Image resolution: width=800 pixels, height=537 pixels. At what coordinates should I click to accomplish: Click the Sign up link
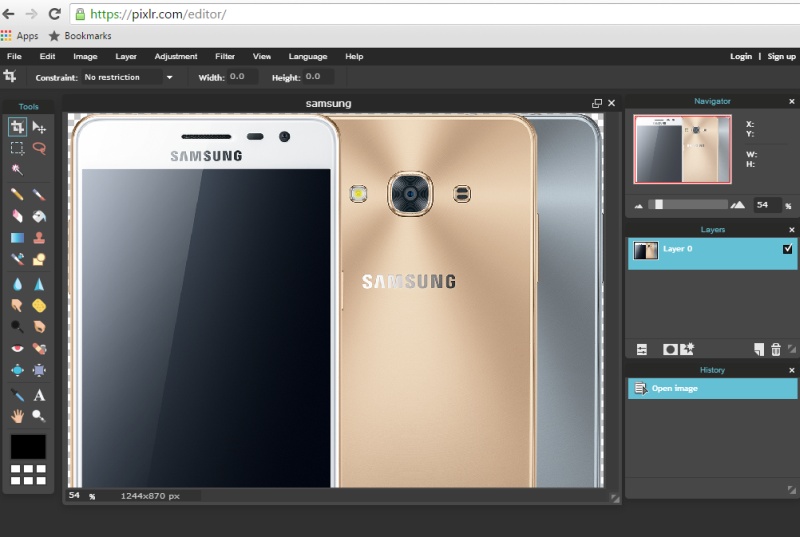tap(782, 56)
